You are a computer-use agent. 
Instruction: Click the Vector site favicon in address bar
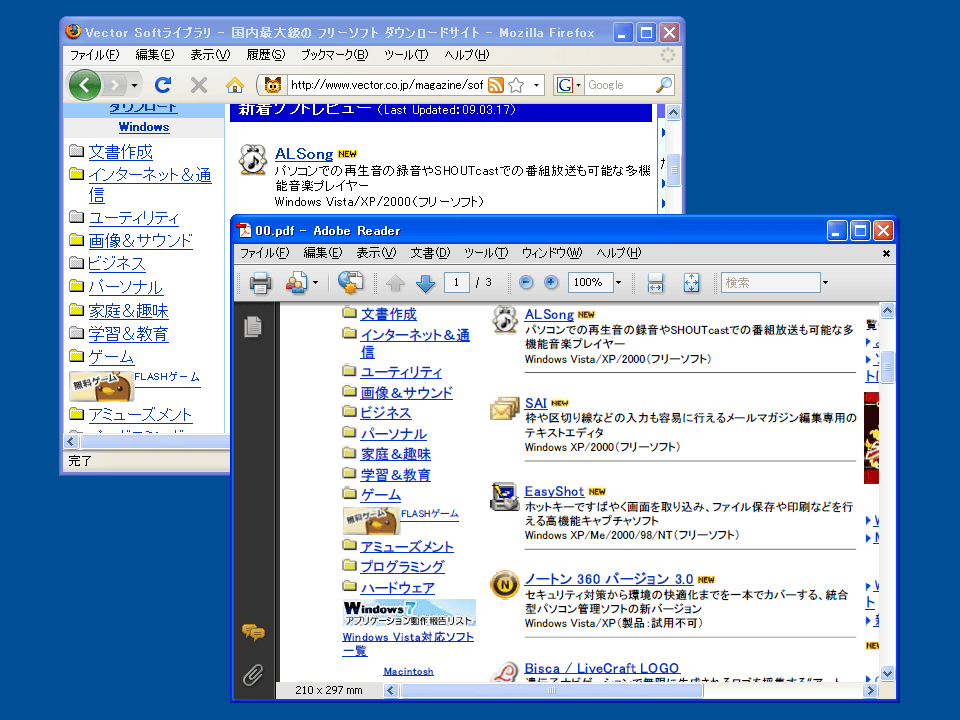(x=272, y=84)
